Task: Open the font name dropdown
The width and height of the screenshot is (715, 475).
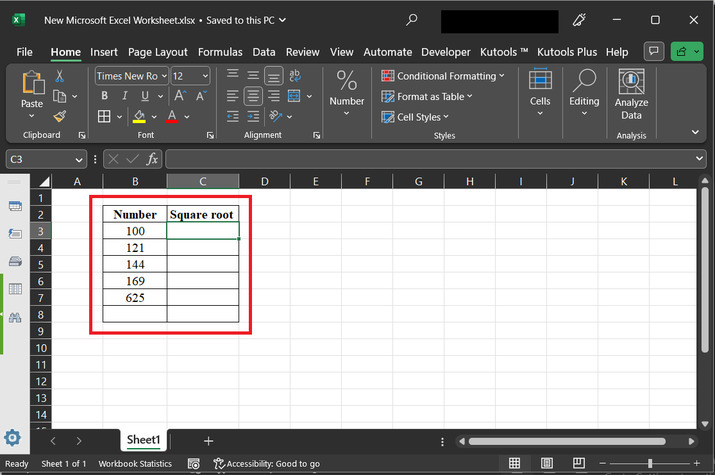Action: pyautogui.click(x=162, y=76)
